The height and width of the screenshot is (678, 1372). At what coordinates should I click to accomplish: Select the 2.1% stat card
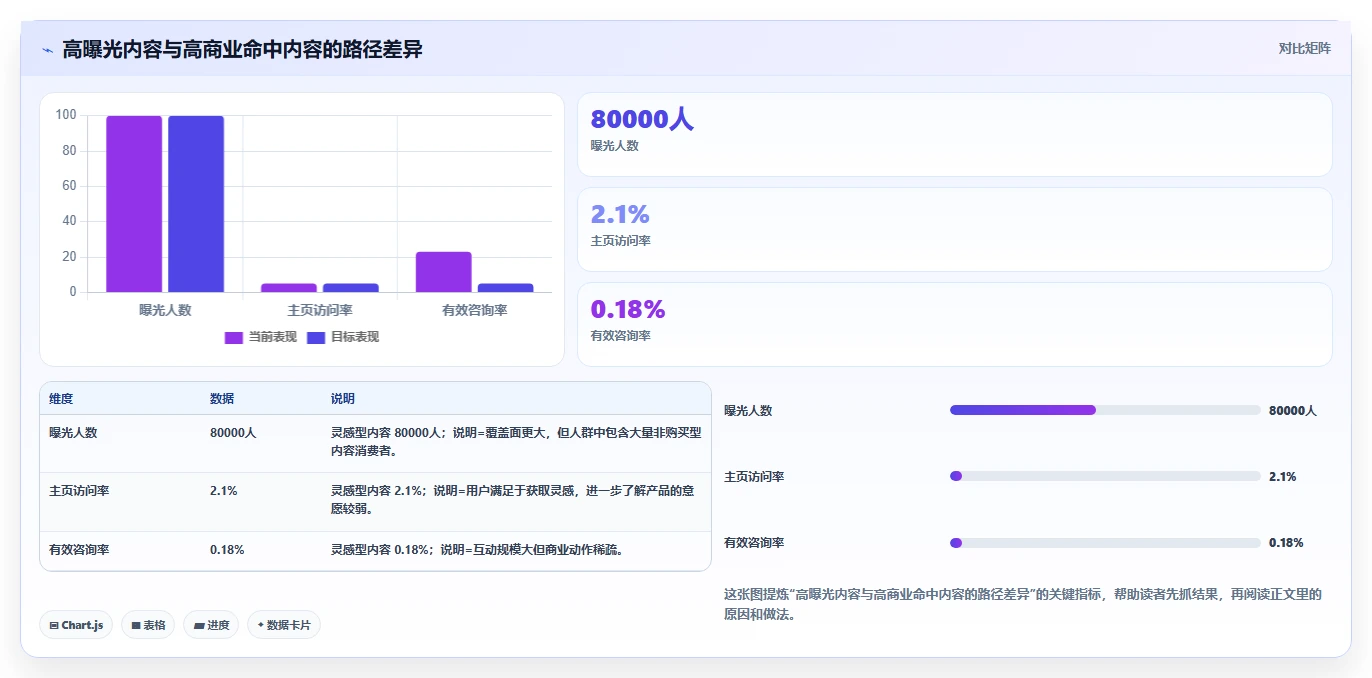tap(955, 229)
